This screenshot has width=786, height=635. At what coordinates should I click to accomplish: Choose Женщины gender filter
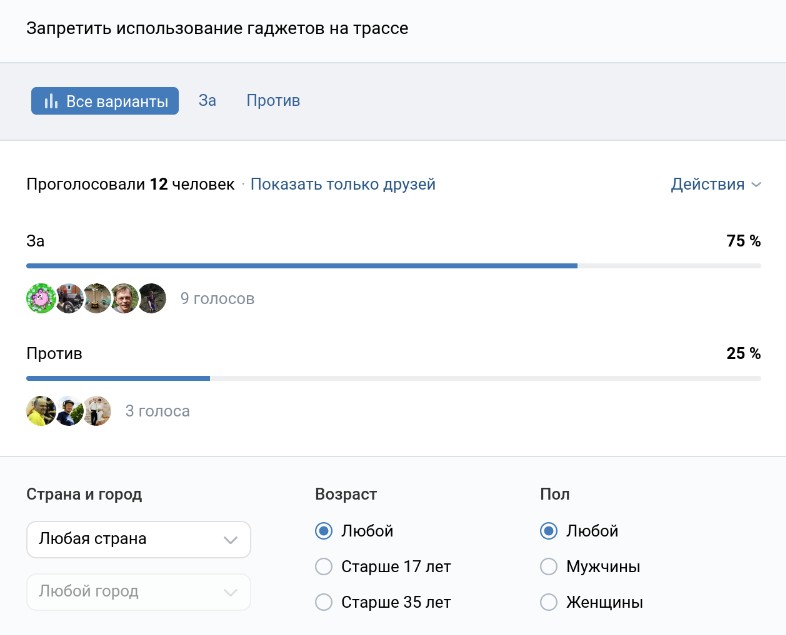click(x=548, y=602)
